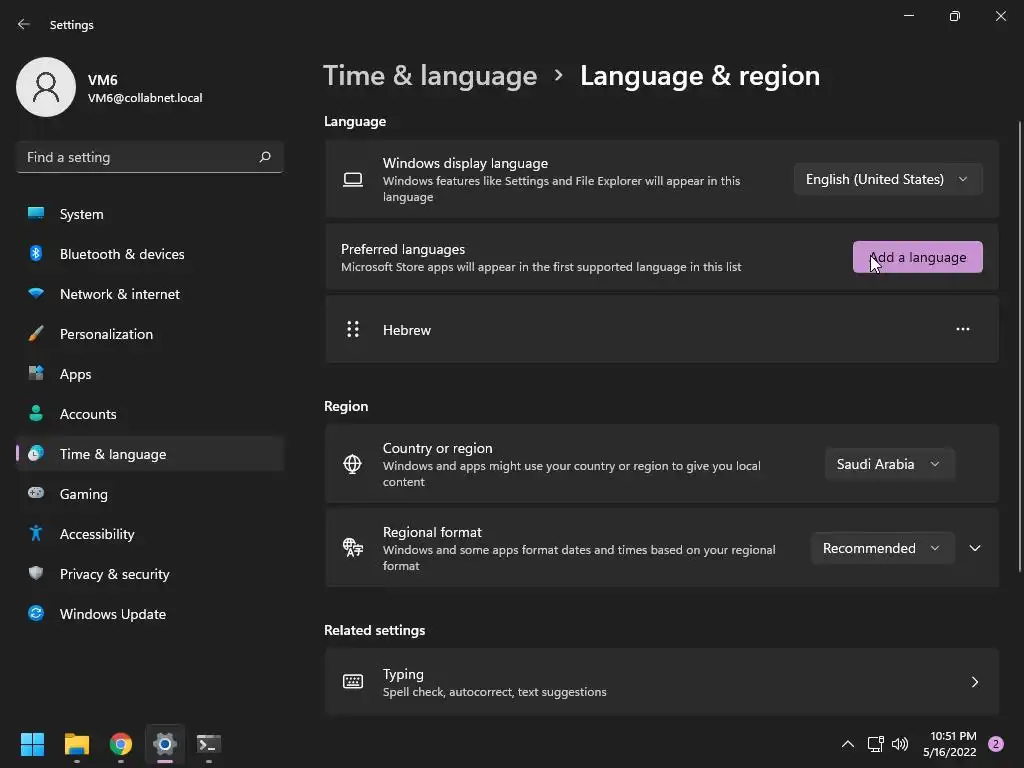Show hidden tray icons chevron
The width and height of the screenshot is (1024, 768).
(x=848, y=744)
